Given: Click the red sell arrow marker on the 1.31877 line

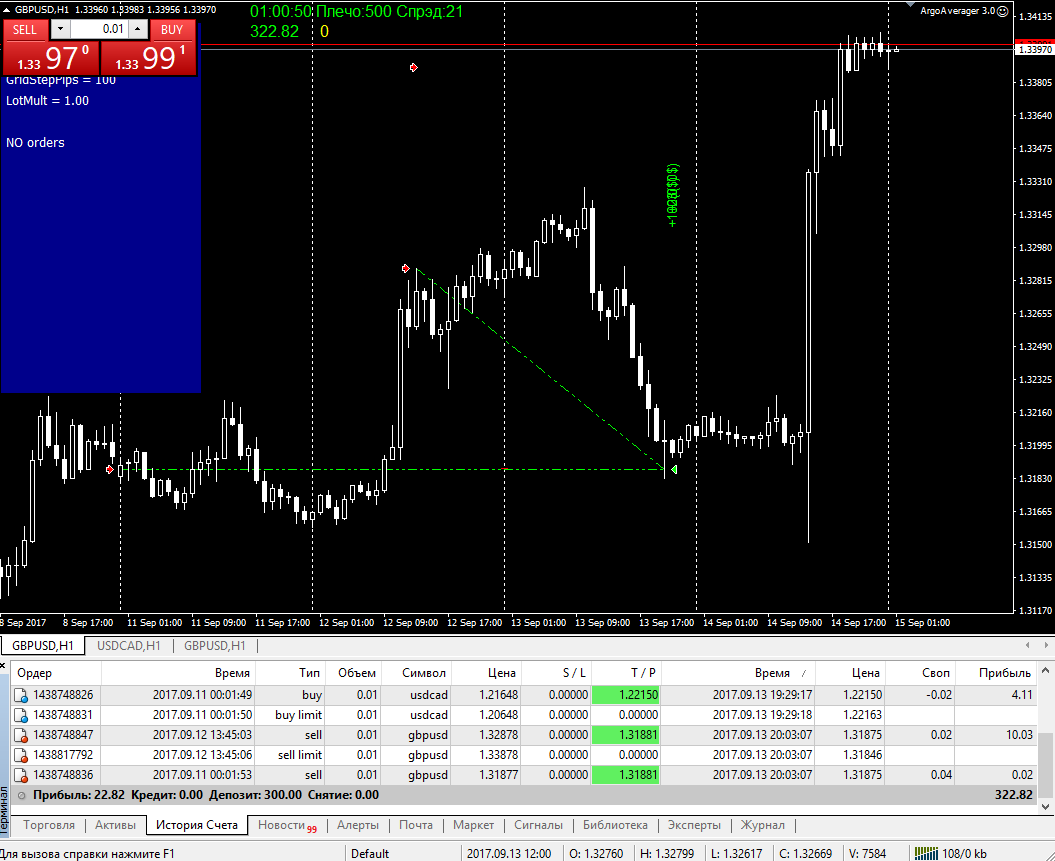Looking at the screenshot, I should click(110, 470).
